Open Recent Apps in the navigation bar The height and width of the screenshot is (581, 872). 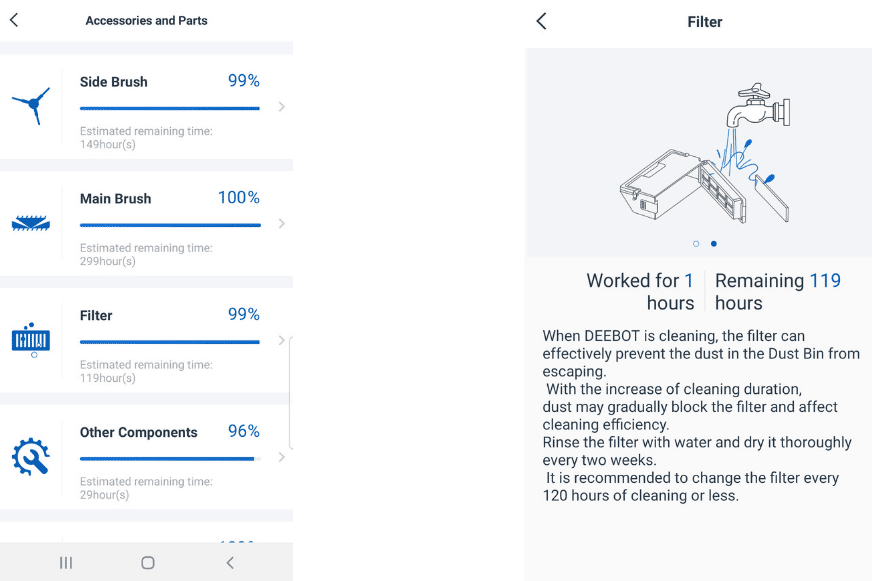(x=65, y=563)
